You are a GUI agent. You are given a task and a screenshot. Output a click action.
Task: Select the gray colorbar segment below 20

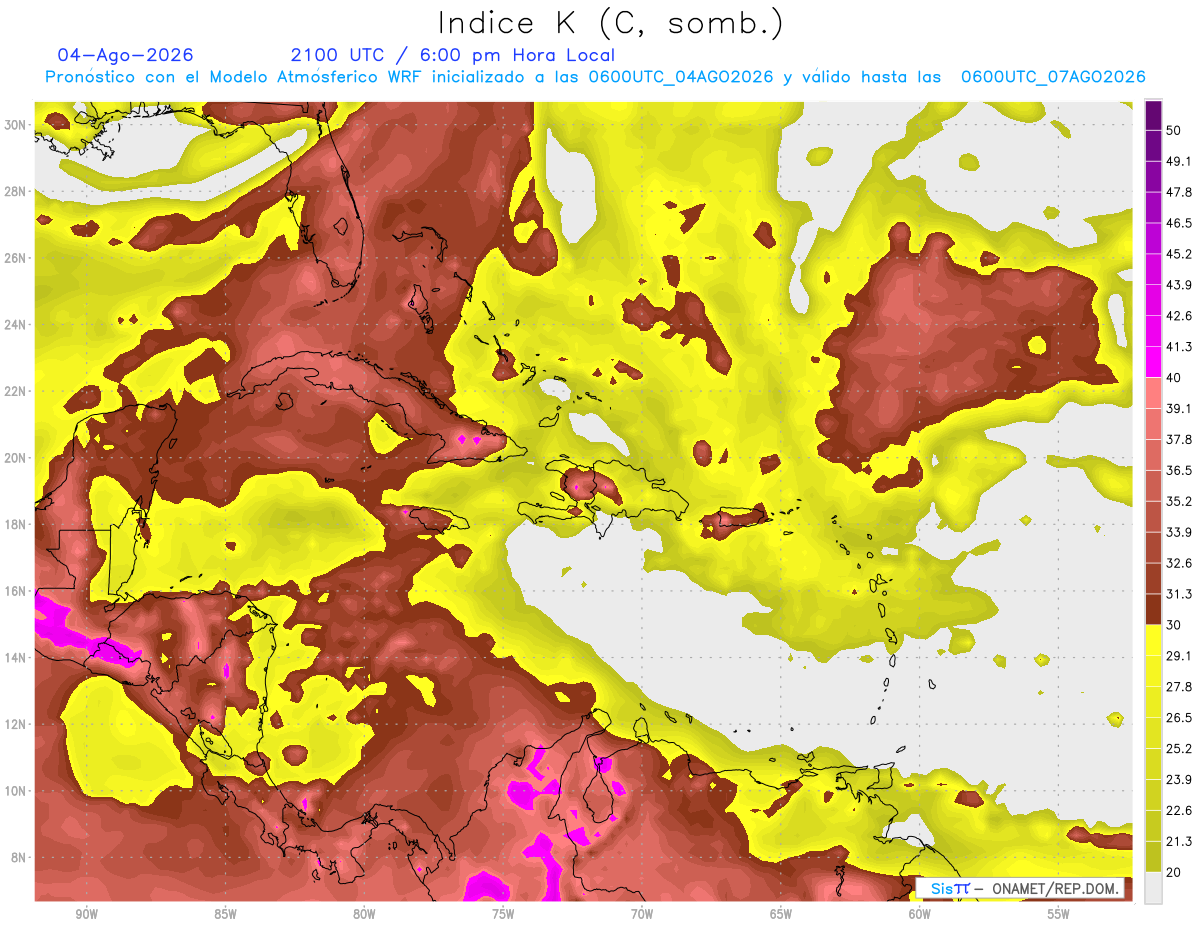click(x=1153, y=887)
